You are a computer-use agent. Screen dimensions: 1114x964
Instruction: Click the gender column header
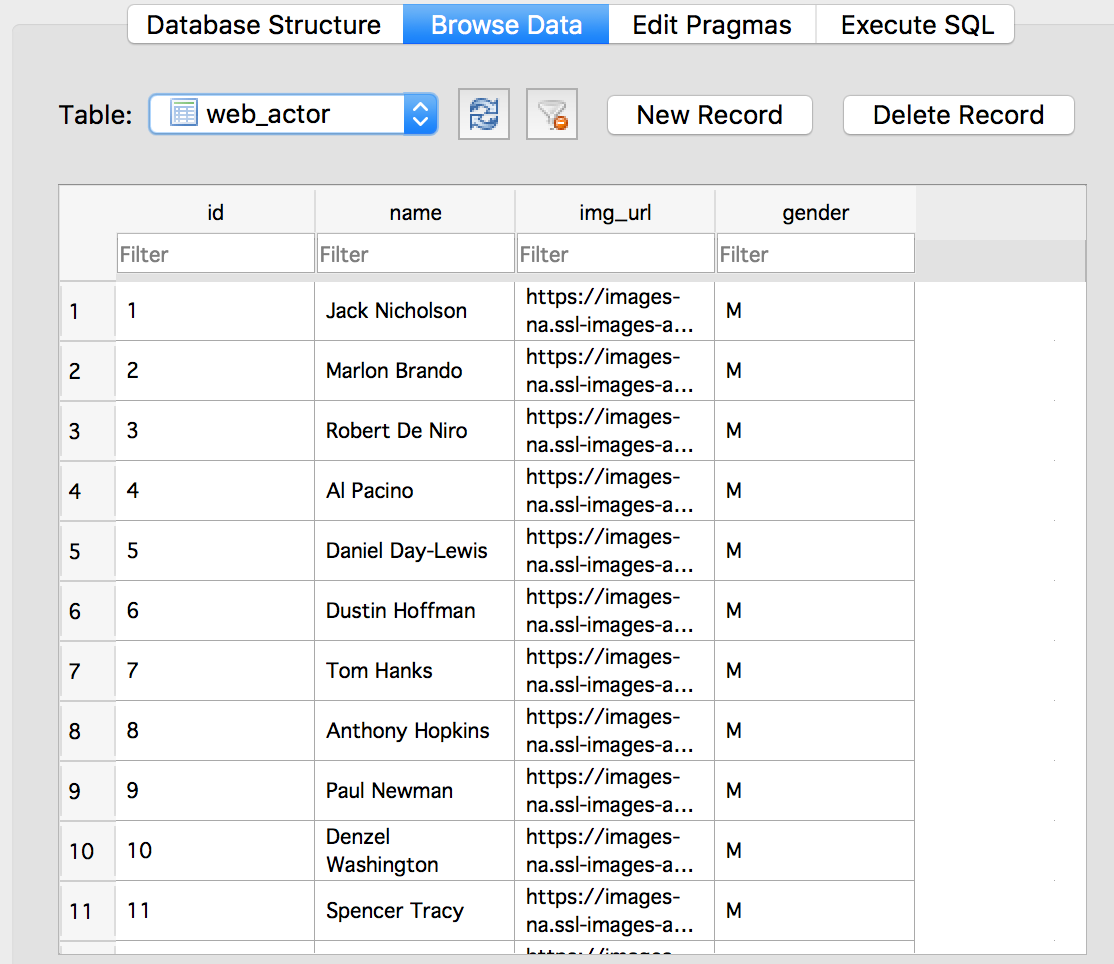[815, 212]
